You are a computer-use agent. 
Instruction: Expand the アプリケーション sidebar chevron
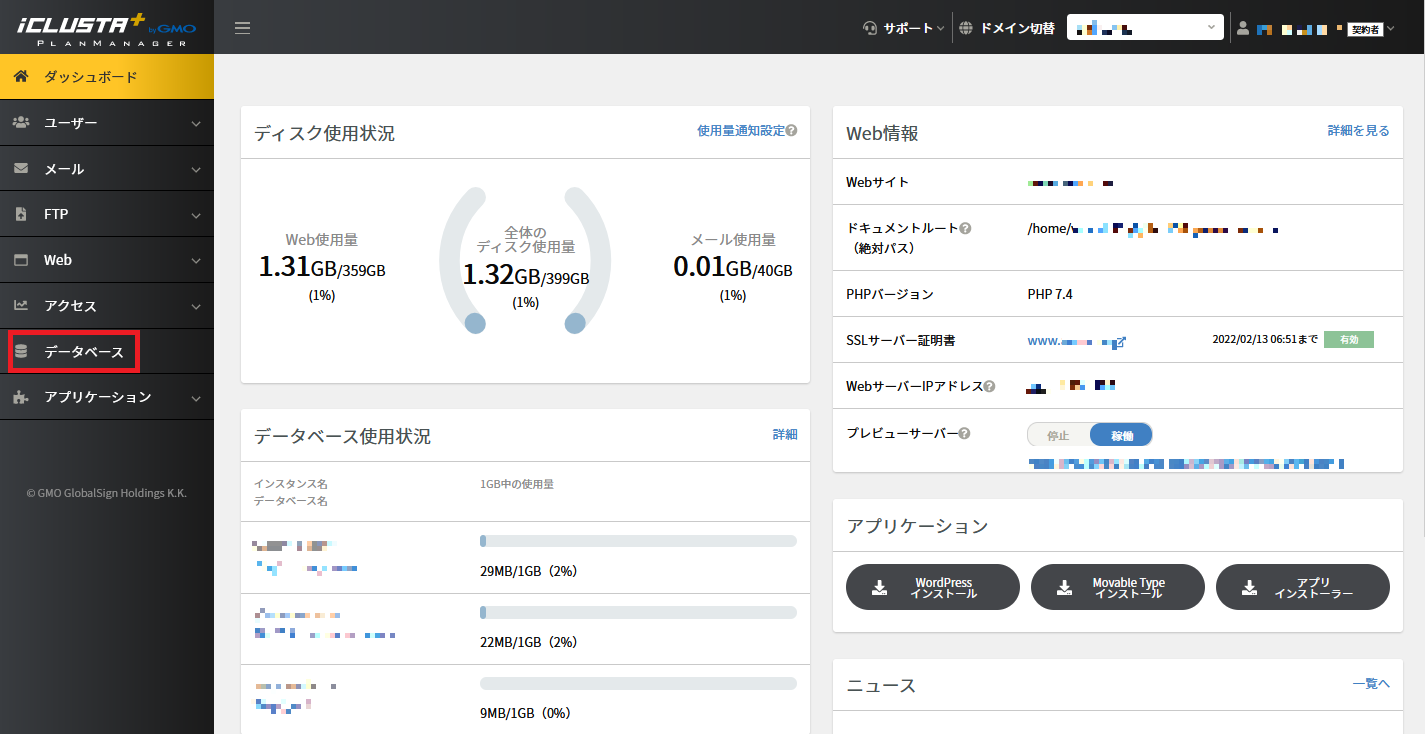click(196, 398)
